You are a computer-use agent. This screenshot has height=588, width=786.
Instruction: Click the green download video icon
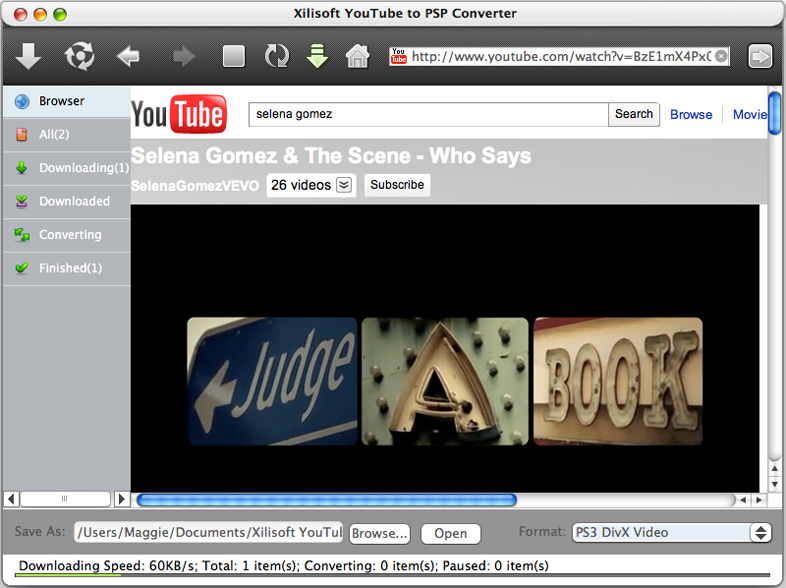pyautogui.click(x=317, y=56)
